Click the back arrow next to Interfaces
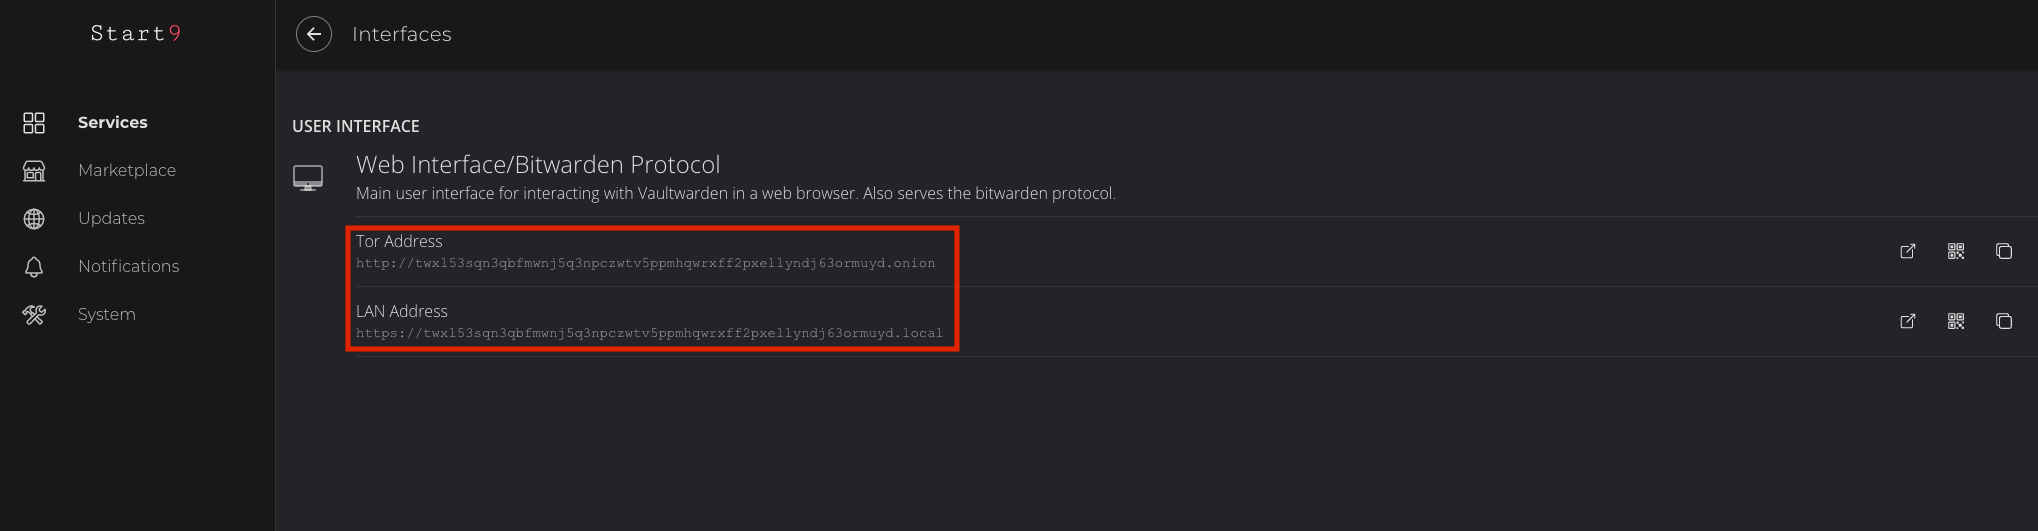This screenshot has width=2038, height=531. pos(314,34)
